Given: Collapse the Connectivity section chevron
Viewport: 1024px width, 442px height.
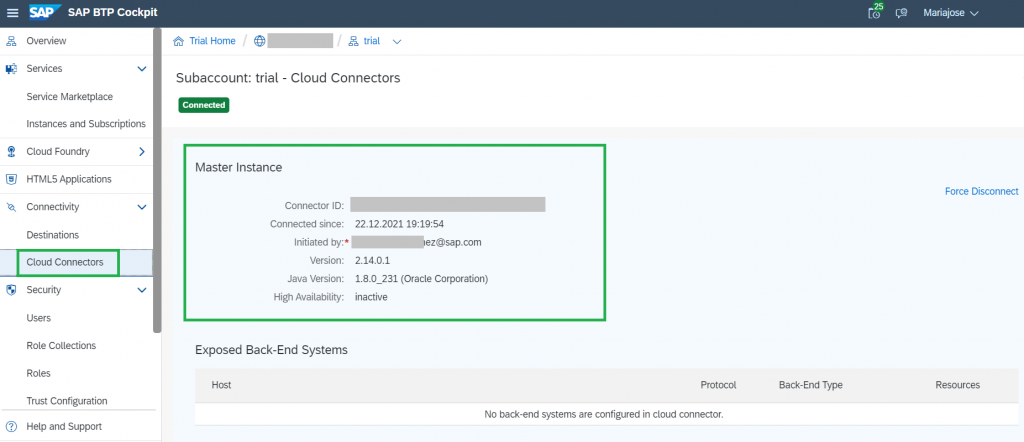Looking at the screenshot, I should [x=142, y=207].
